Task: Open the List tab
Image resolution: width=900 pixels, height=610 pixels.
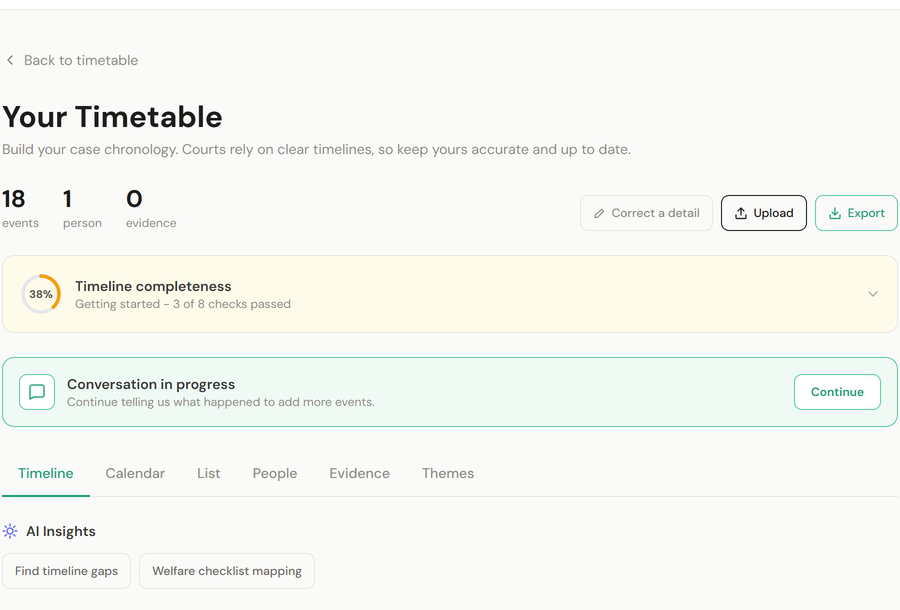Action: [x=208, y=473]
